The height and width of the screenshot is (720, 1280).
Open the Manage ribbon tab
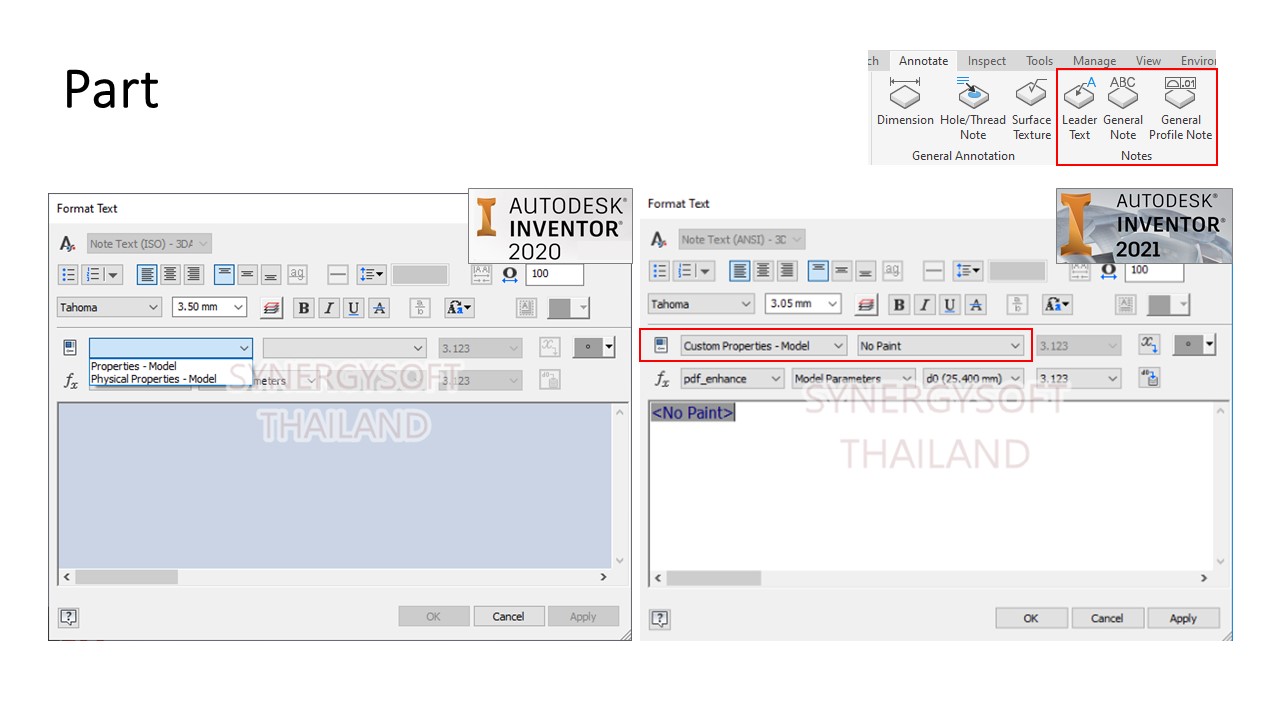pos(1094,61)
